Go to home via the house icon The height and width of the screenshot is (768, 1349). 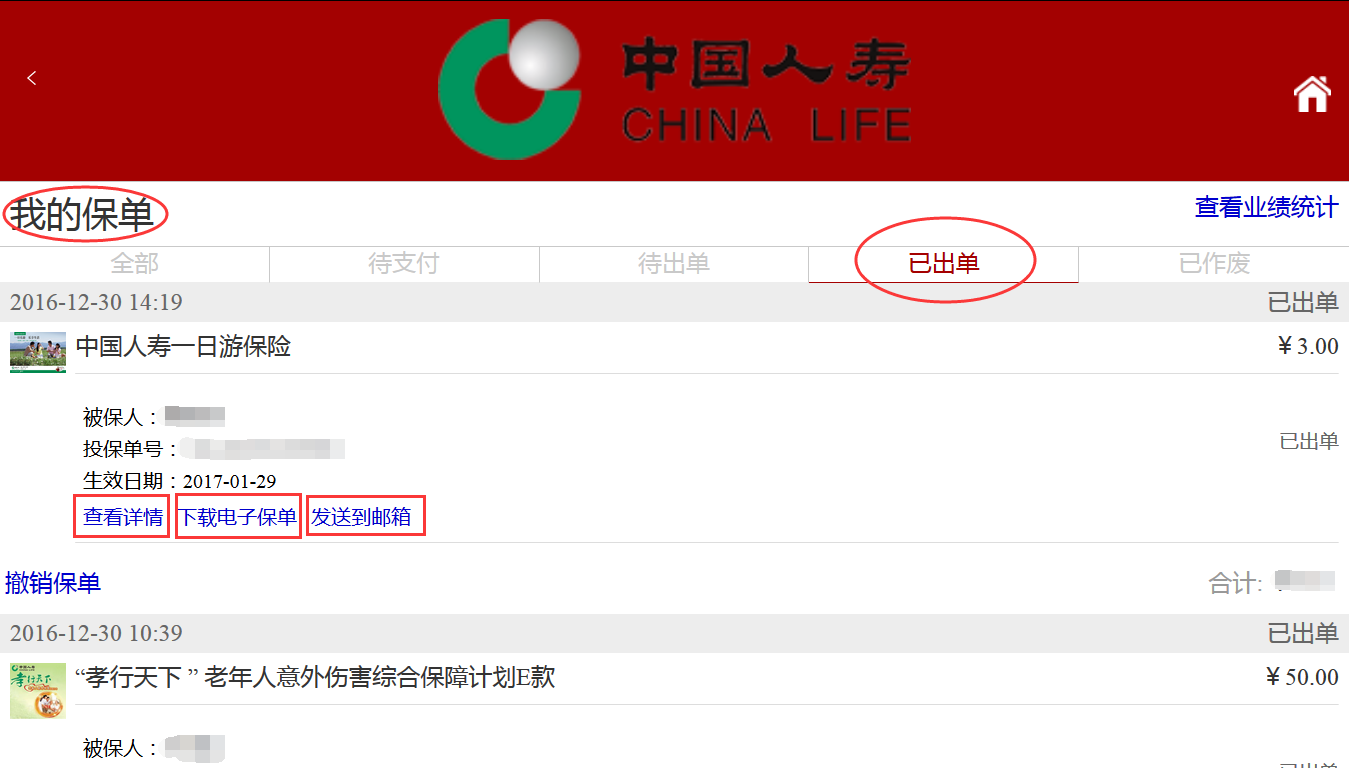[1312, 93]
